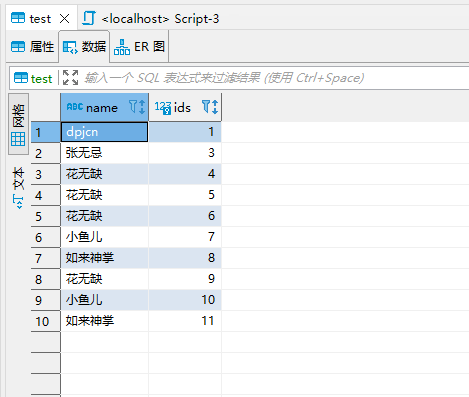This screenshot has height=397, width=469.
Task: Select ids cell with value 1
Action: pyautogui.click(x=185, y=132)
